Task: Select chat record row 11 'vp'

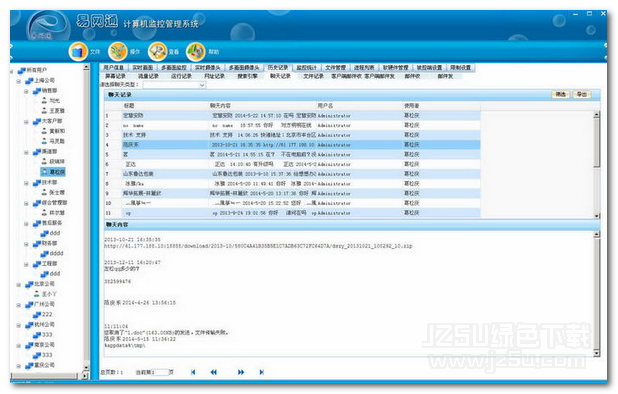Action: click(292, 213)
